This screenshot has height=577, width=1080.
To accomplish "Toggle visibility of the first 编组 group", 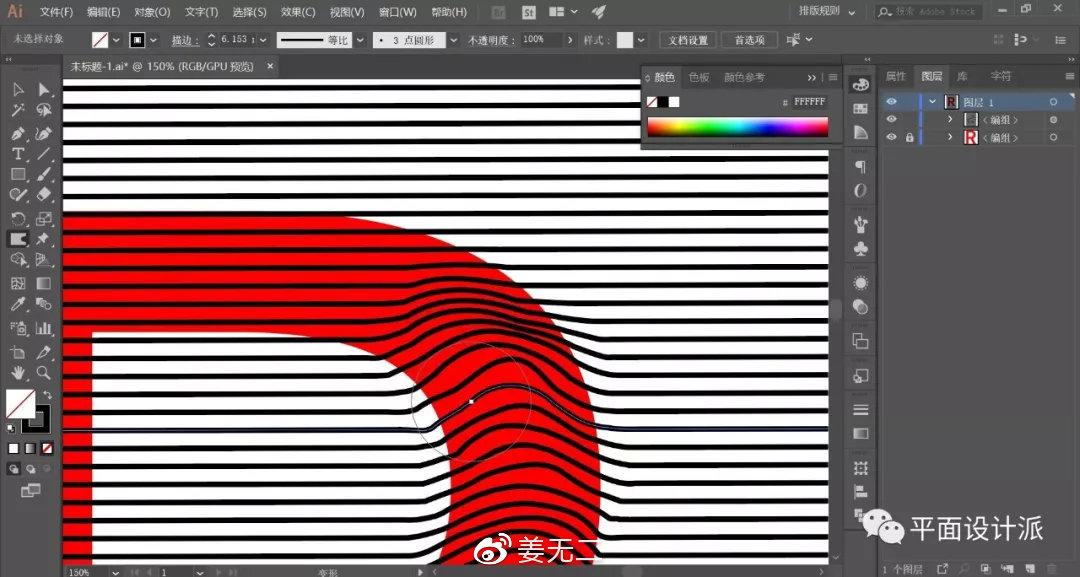I will (891, 119).
